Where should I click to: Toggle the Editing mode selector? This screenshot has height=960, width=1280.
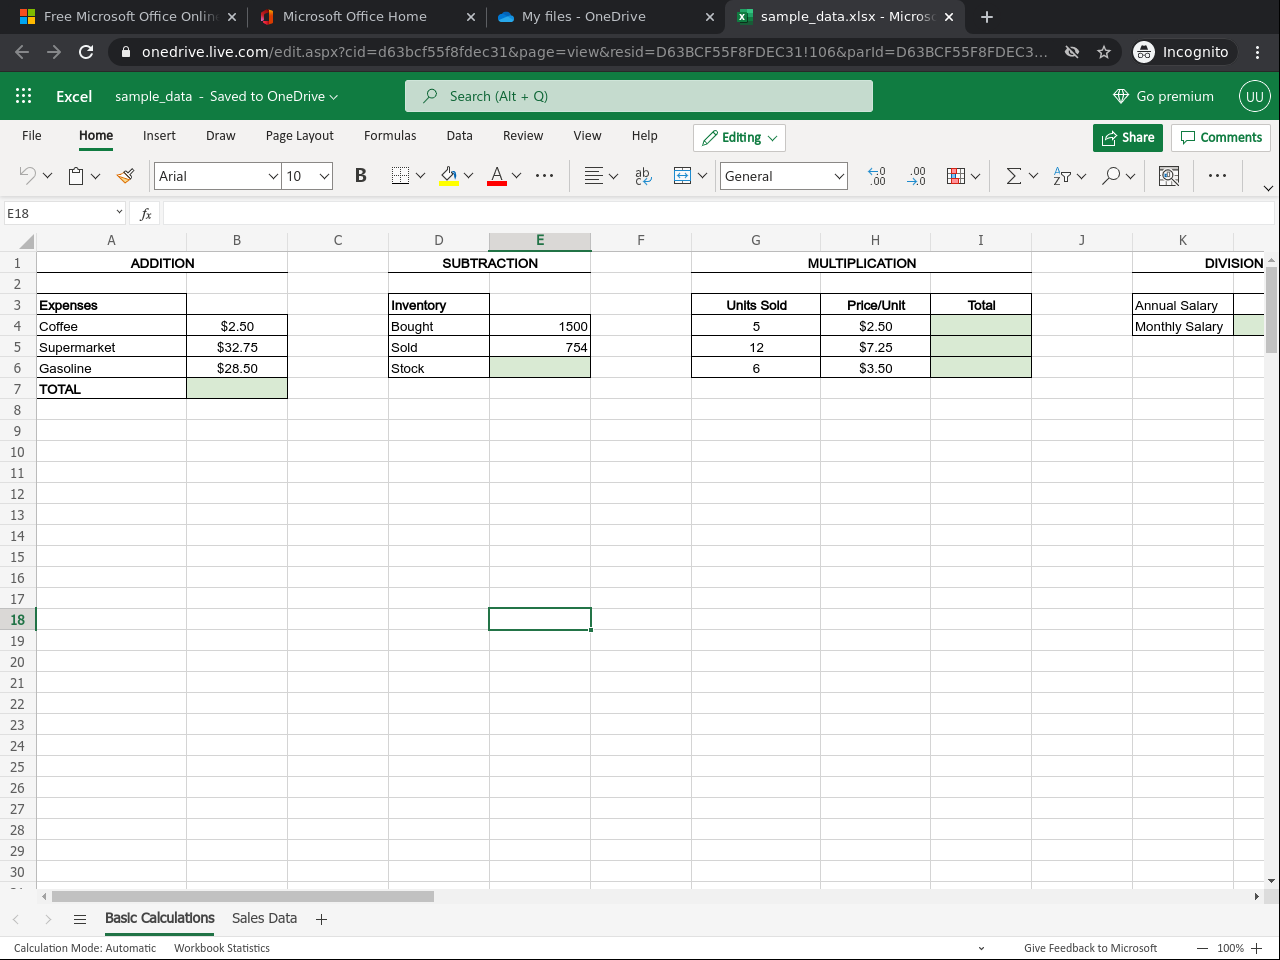(739, 137)
